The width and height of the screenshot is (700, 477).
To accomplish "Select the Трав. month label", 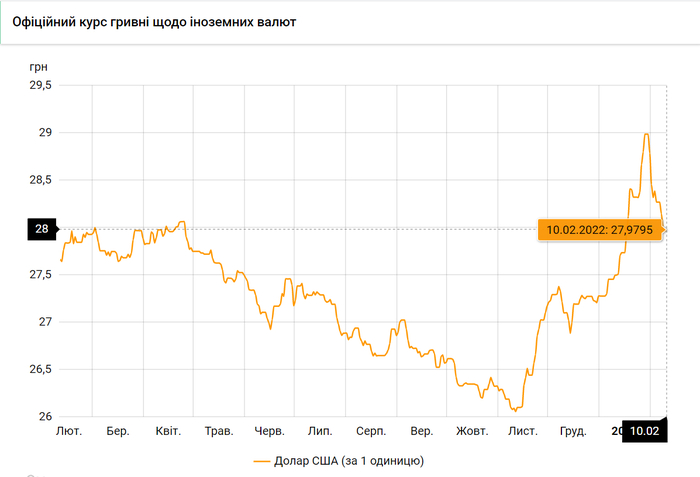I will (218, 431).
